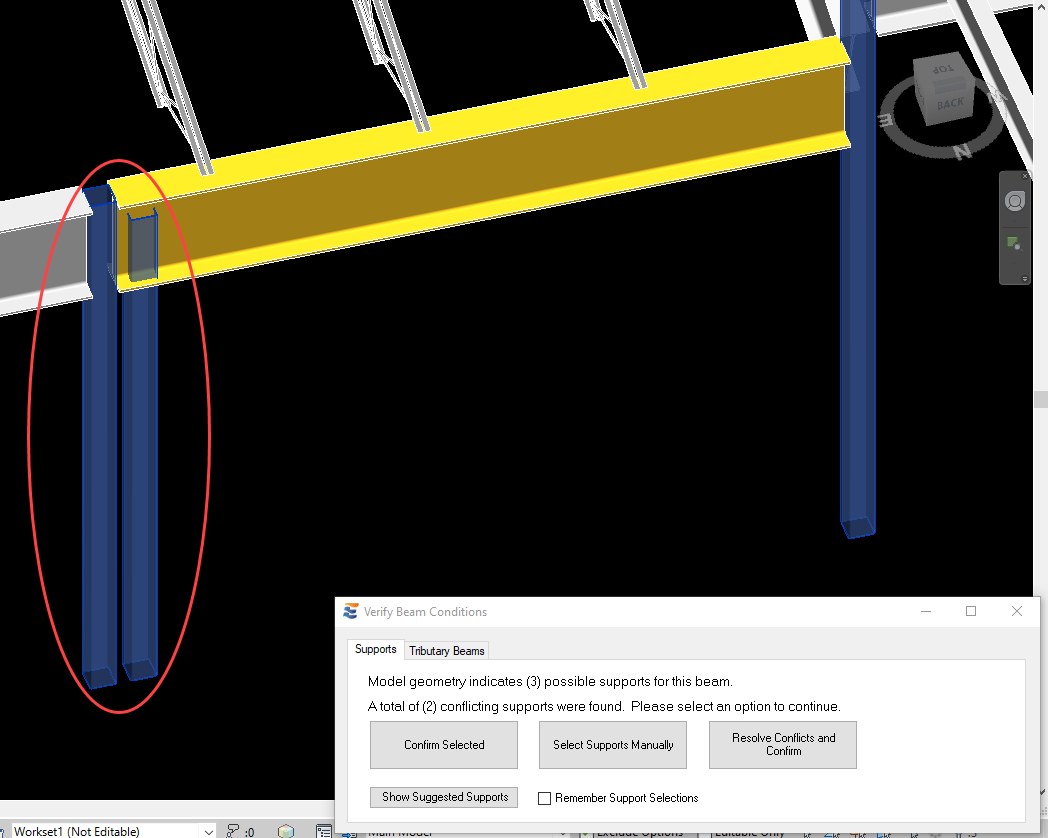Screen dimensions: 1048x838
Task: Open the Steering Wheels navigation tool
Action: point(1014,201)
